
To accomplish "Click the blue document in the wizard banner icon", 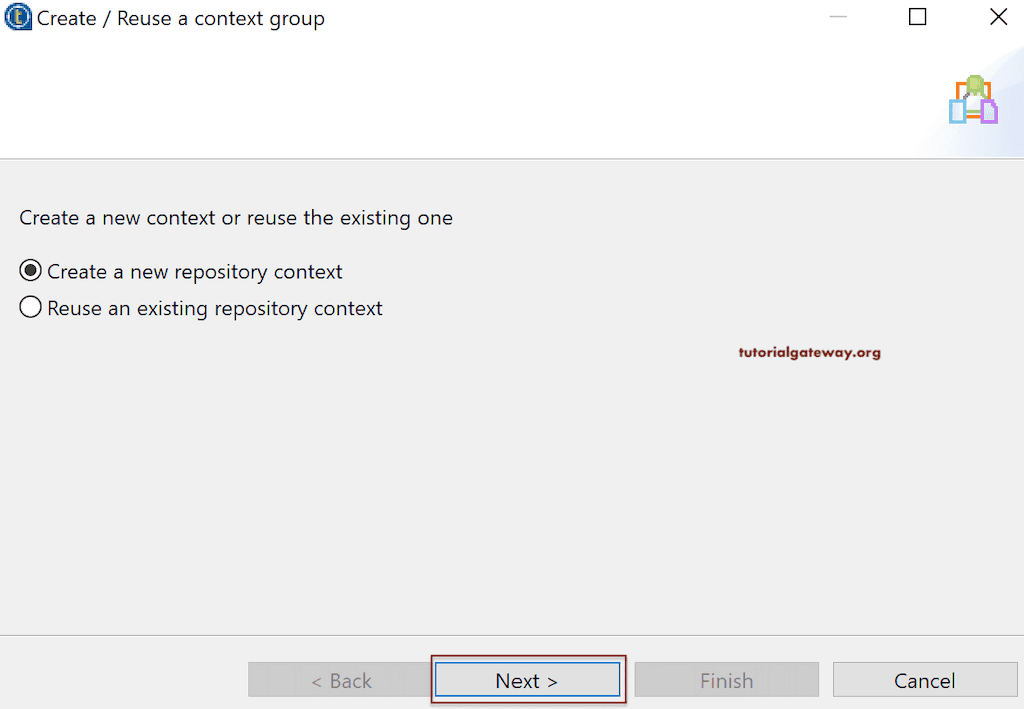I will pyautogui.click(x=957, y=111).
